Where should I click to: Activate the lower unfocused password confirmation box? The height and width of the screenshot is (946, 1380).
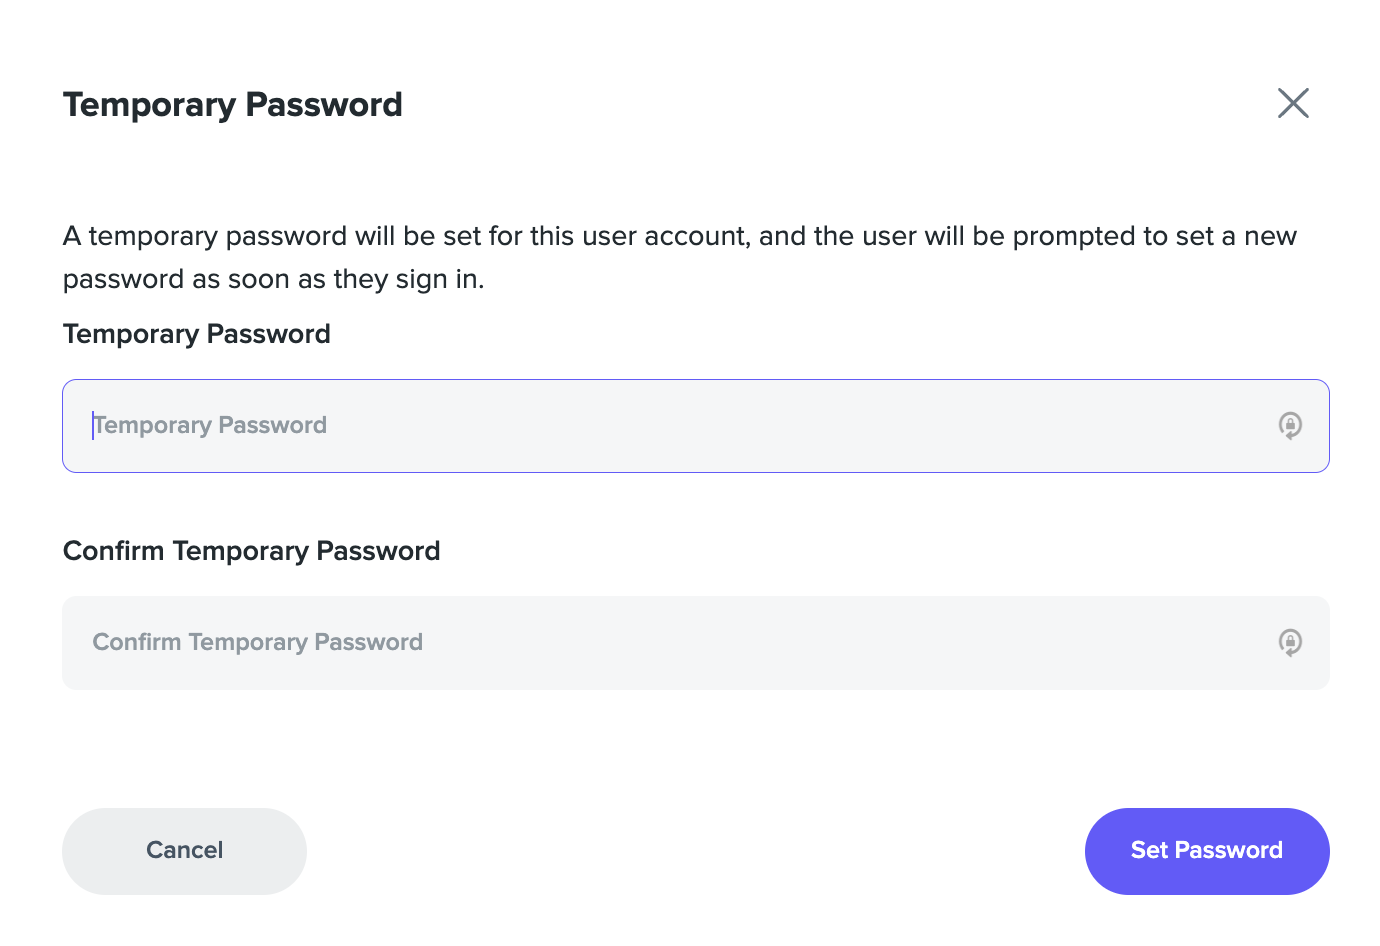(x=695, y=643)
